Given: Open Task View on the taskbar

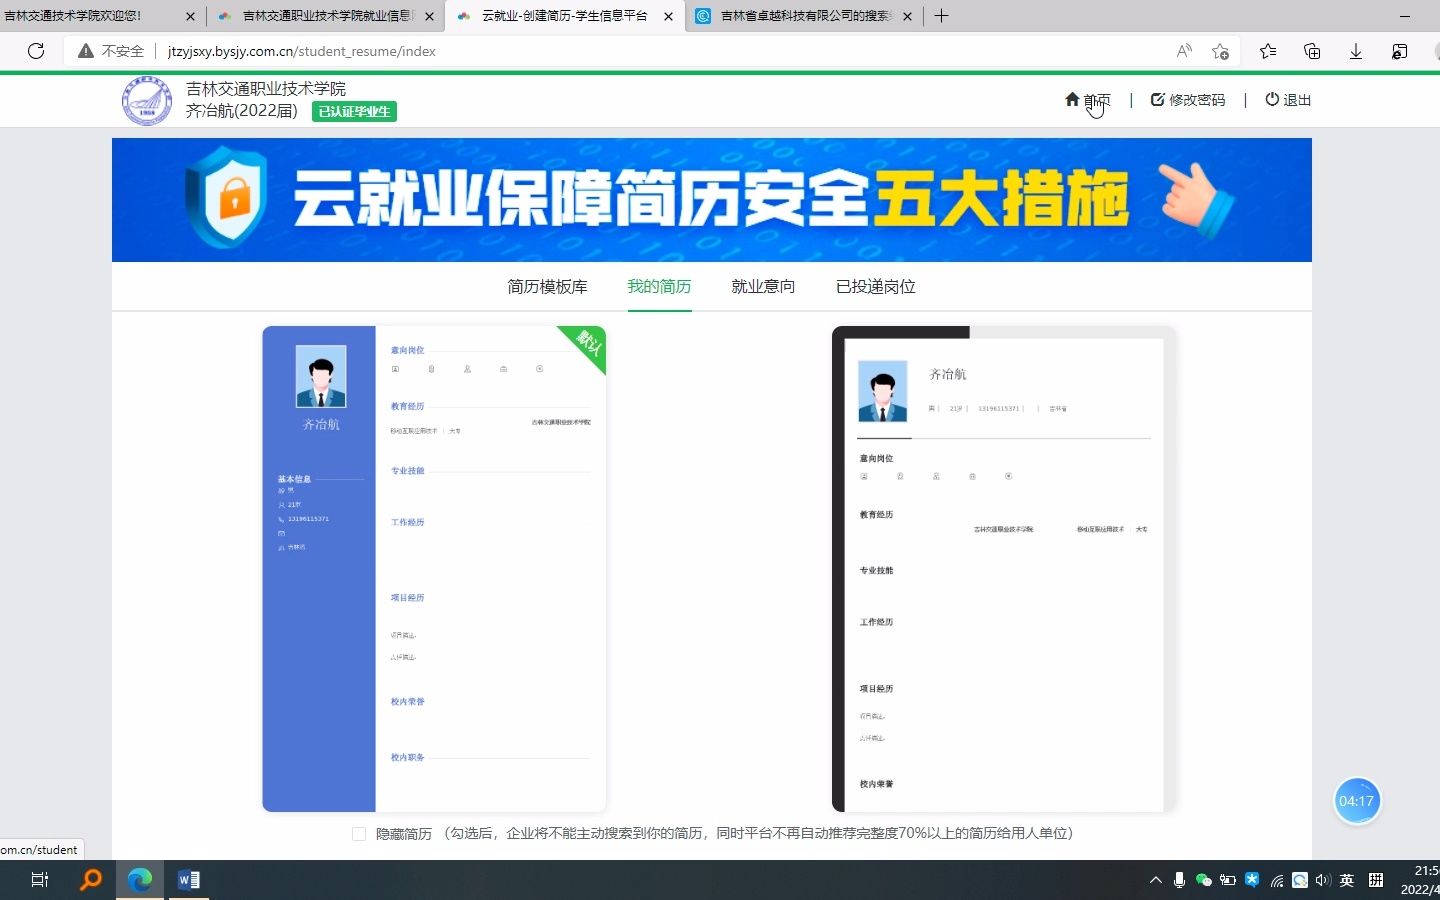Looking at the screenshot, I should [x=40, y=880].
